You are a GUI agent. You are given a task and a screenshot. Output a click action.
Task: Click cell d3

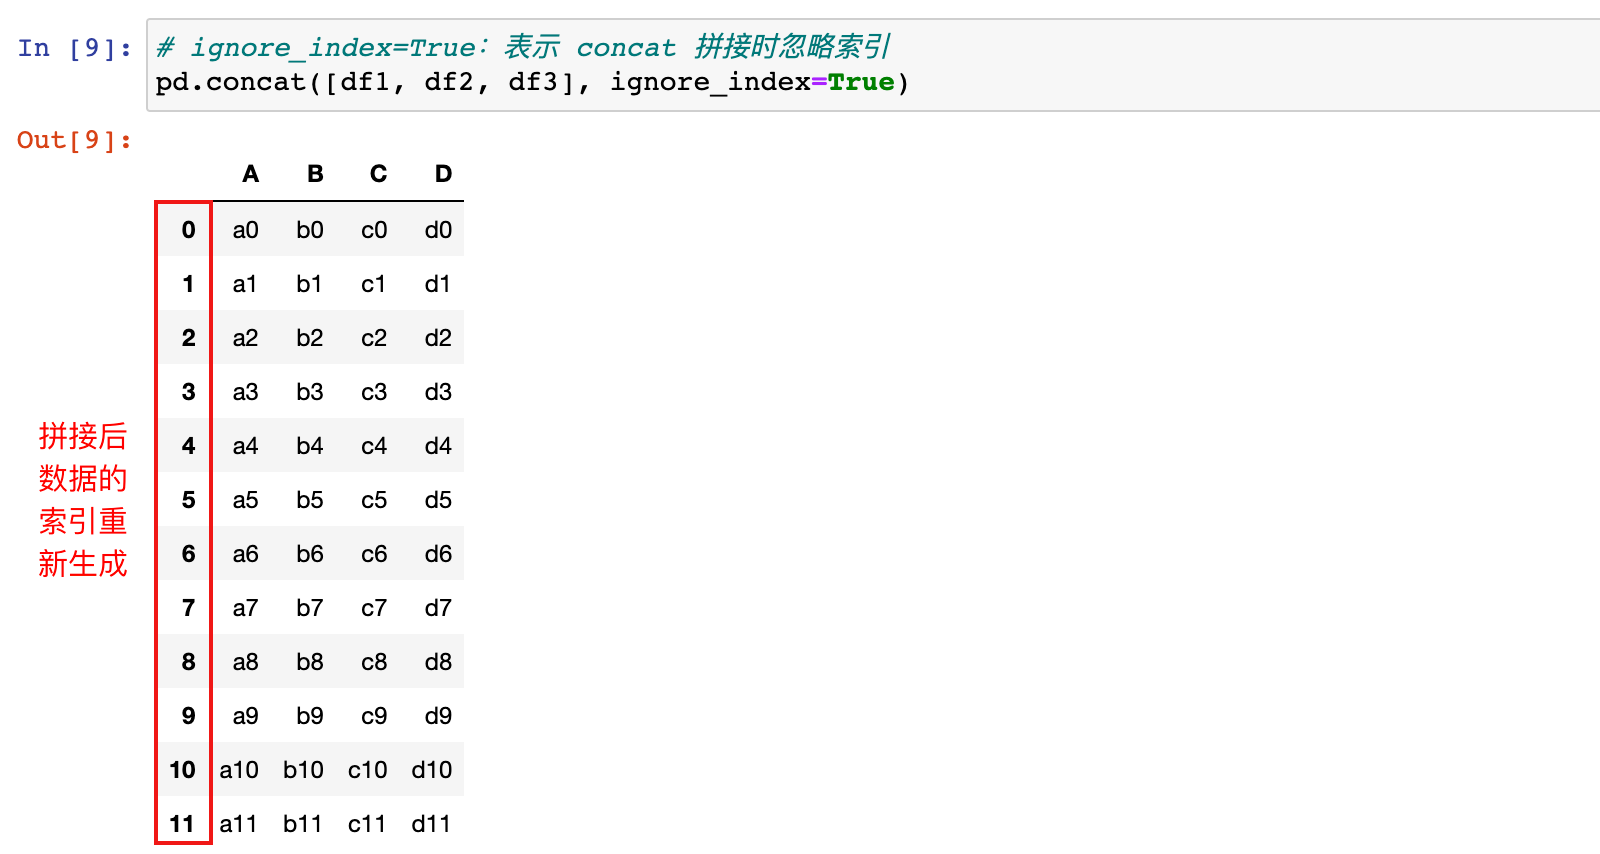tap(438, 392)
